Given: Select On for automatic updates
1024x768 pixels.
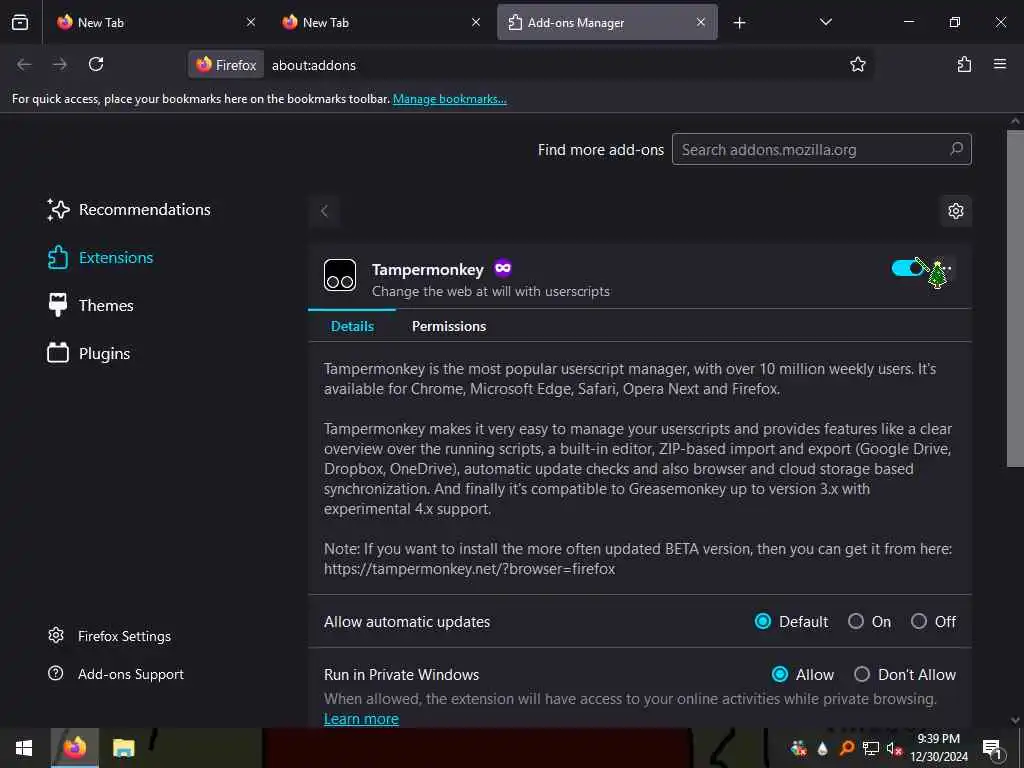Looking at the screenshot, I should (x=856, y=621).
